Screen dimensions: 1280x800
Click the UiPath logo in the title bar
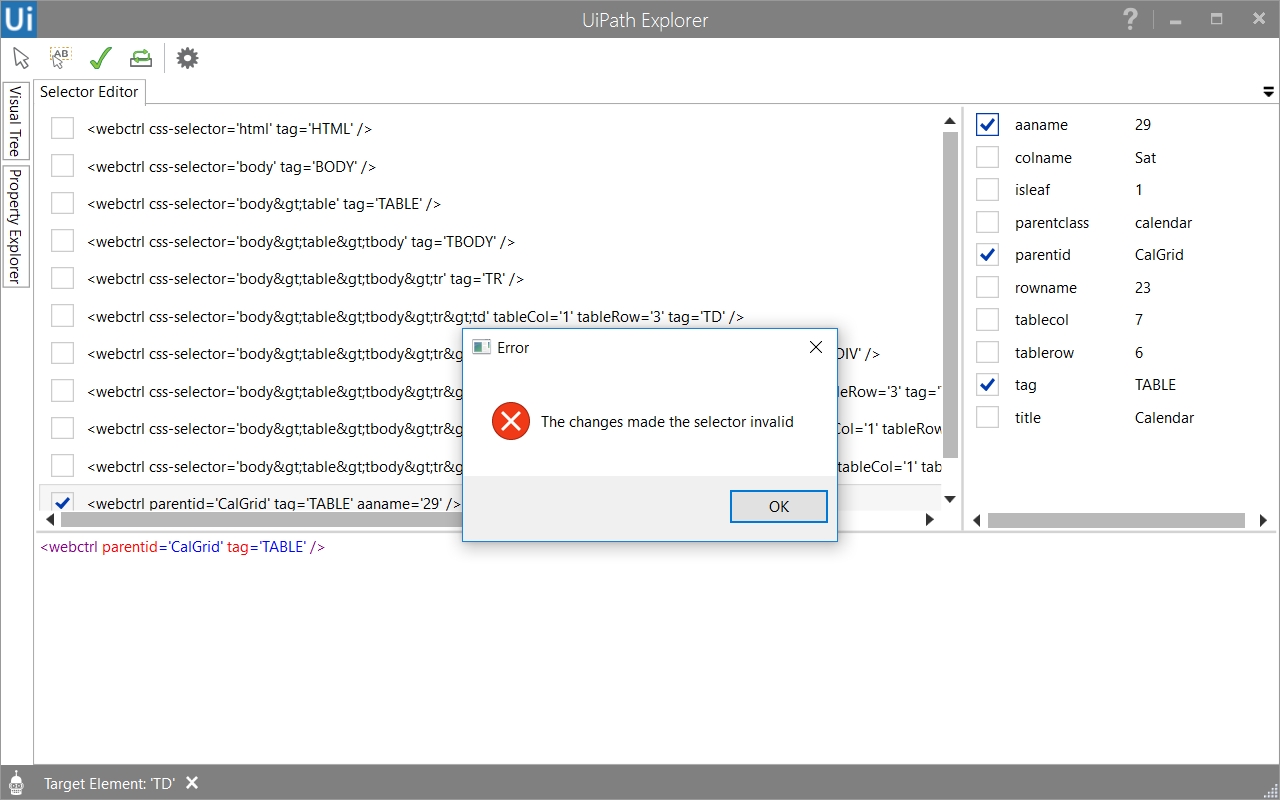point(18,19)
